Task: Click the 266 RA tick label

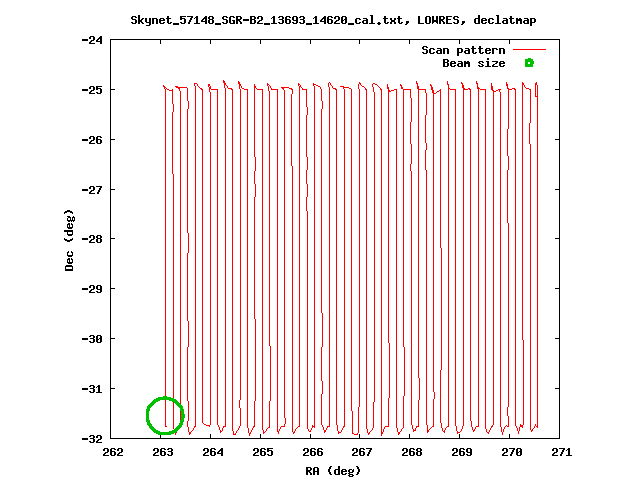Action: (313, 452)
